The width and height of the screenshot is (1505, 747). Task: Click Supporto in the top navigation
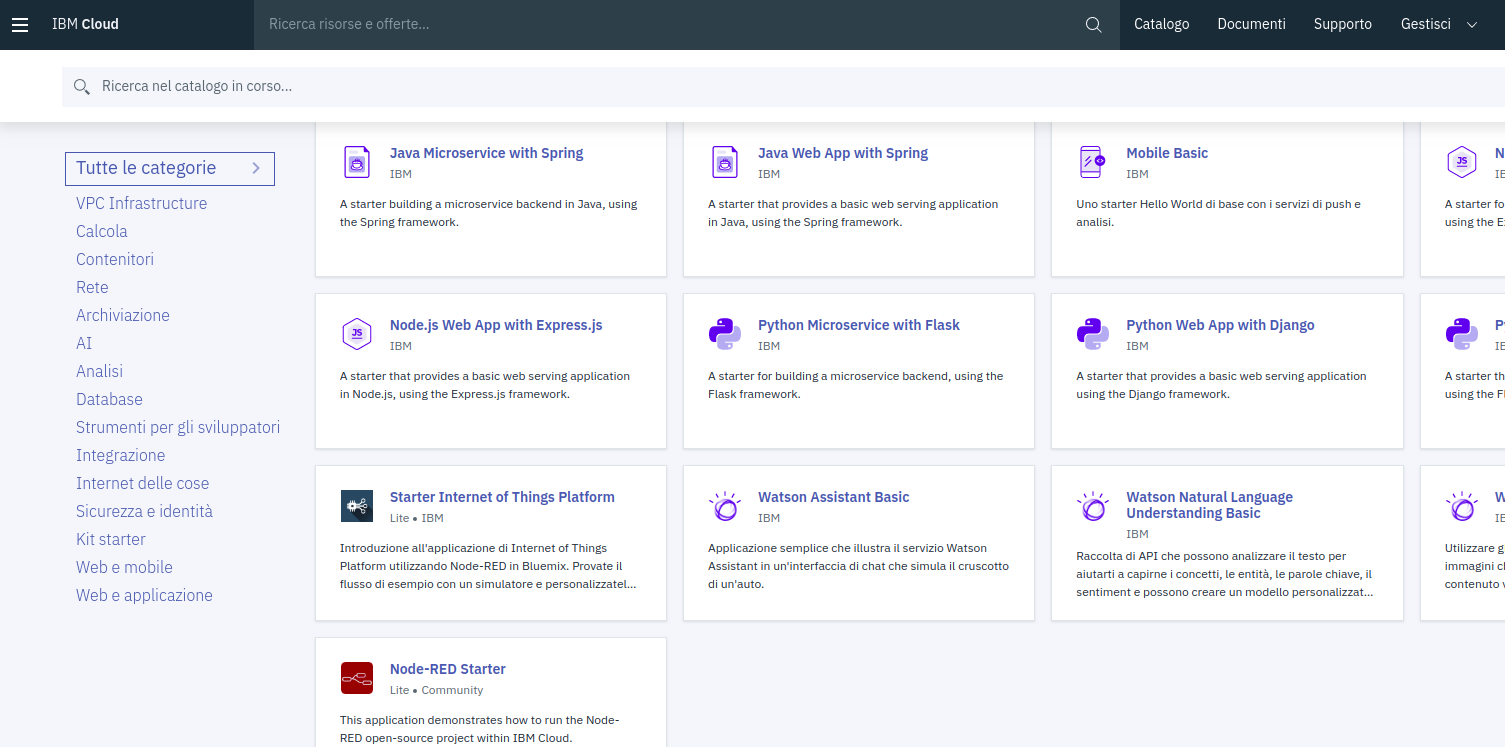[1342, 24]
